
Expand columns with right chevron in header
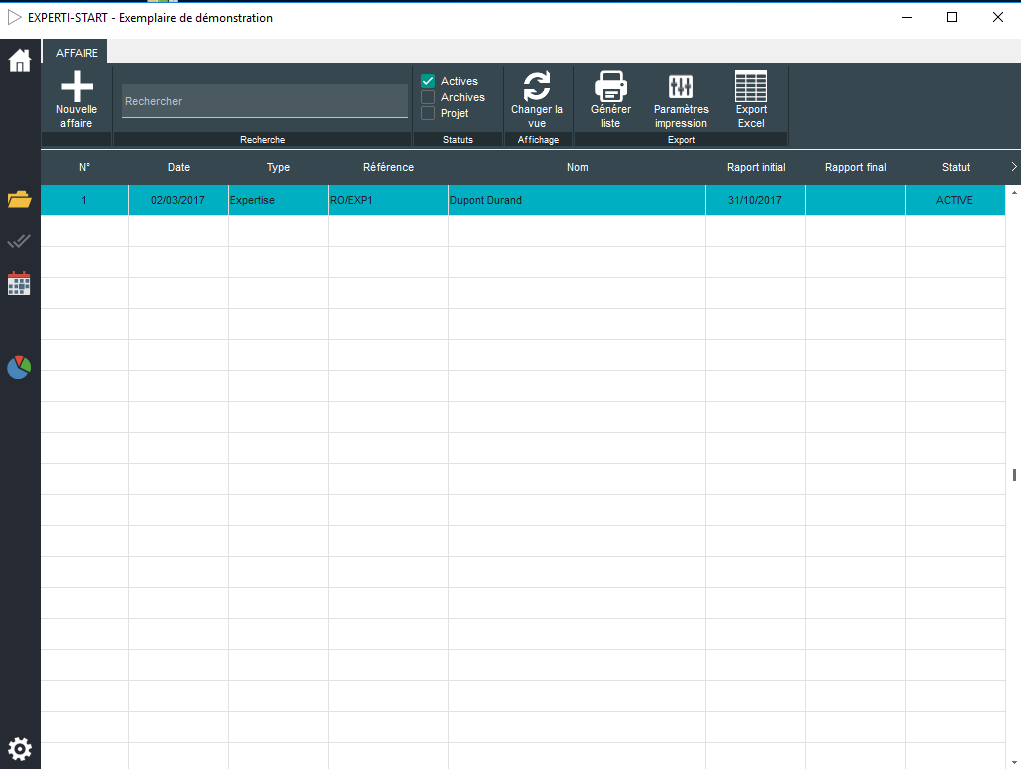1014,167
